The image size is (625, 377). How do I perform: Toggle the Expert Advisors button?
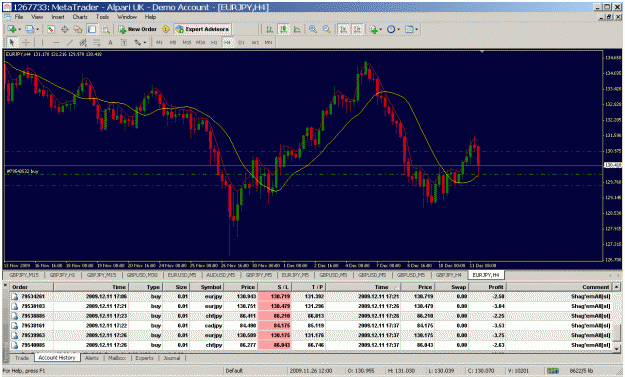[202, 29]
